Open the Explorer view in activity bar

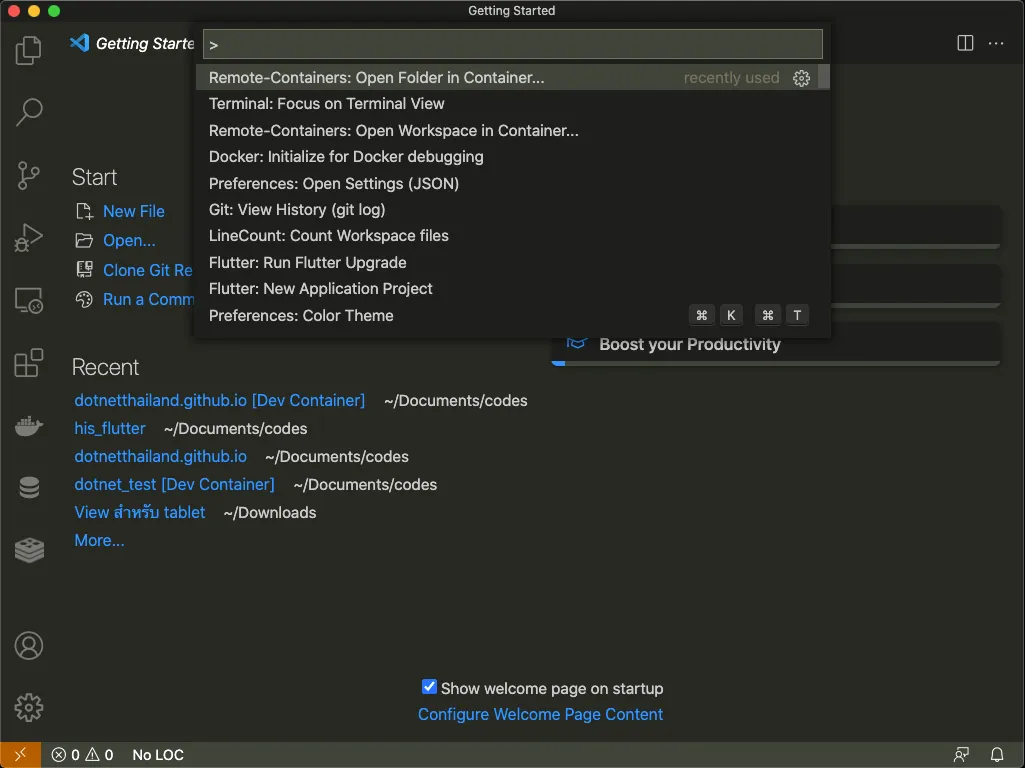28,50
